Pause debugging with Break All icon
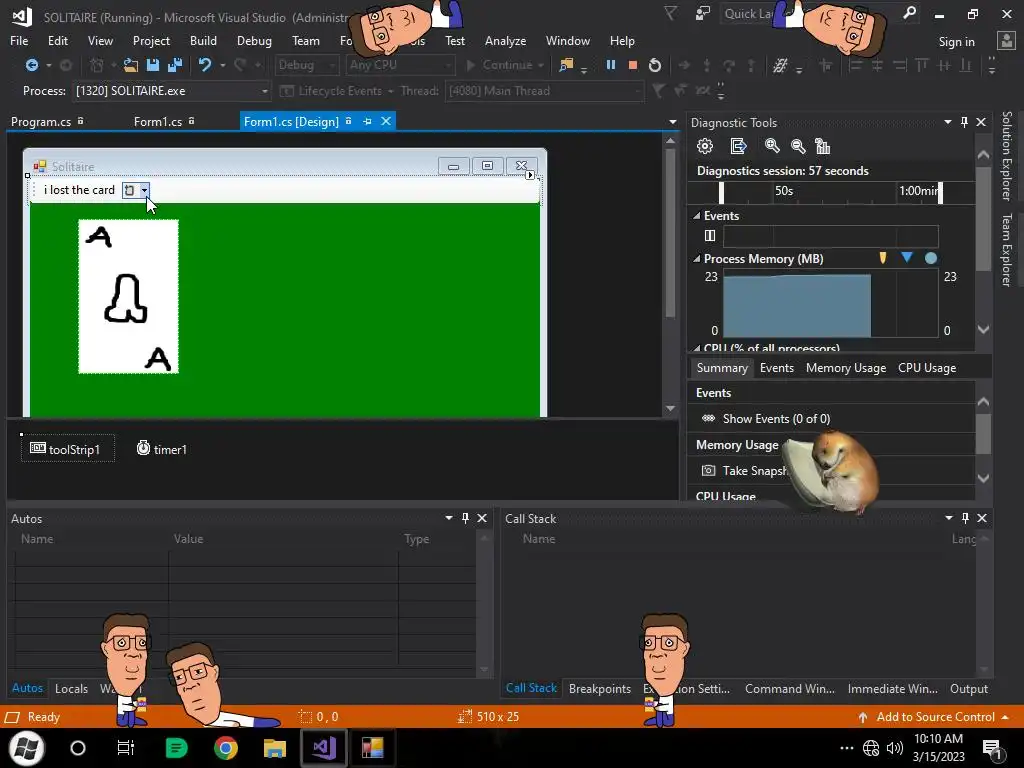Screen dimensions: 1024x768 tap(611, 65)
